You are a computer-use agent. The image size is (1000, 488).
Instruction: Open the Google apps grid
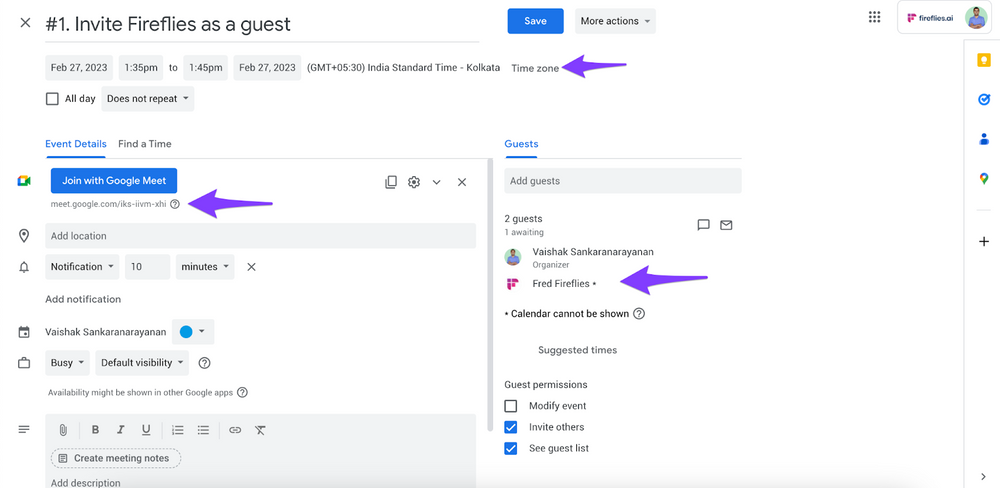(x=875, y=17)
